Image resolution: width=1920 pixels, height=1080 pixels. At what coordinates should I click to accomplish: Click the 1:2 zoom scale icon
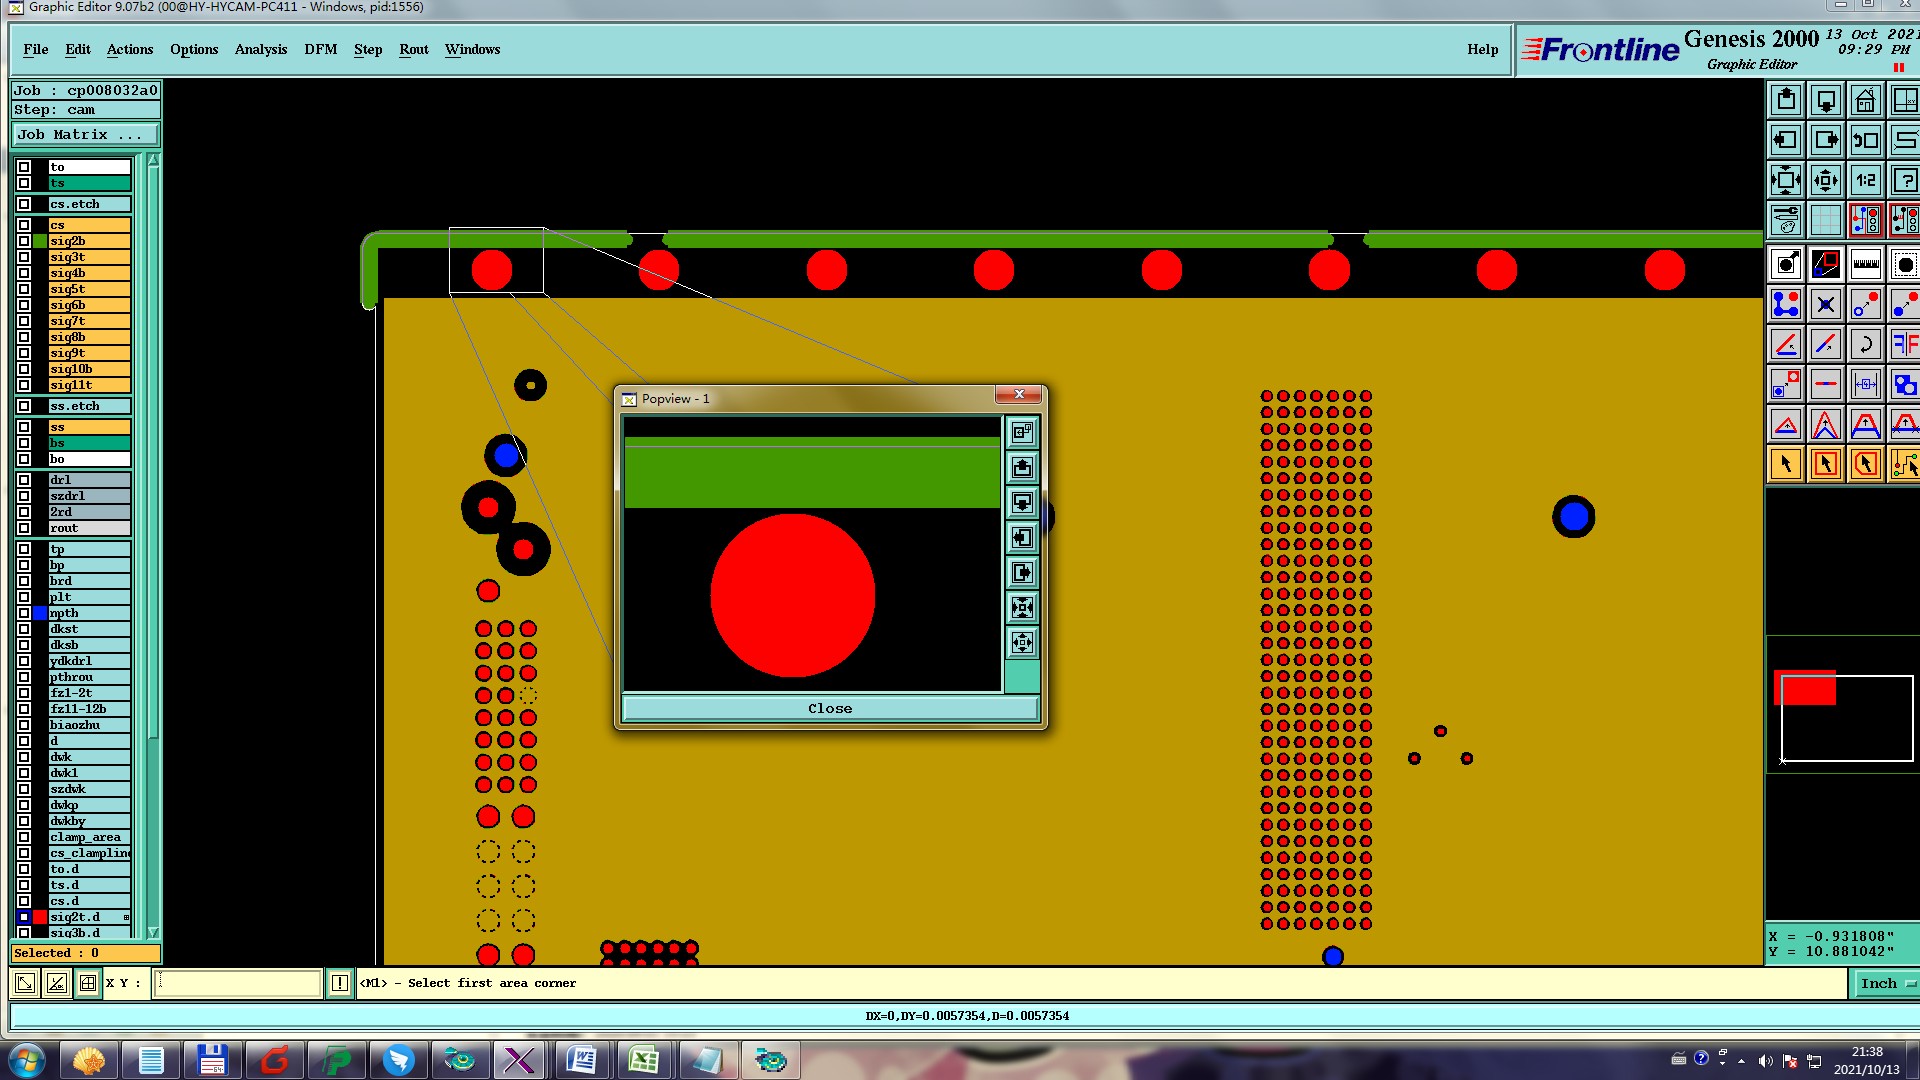coord(1865,181)
